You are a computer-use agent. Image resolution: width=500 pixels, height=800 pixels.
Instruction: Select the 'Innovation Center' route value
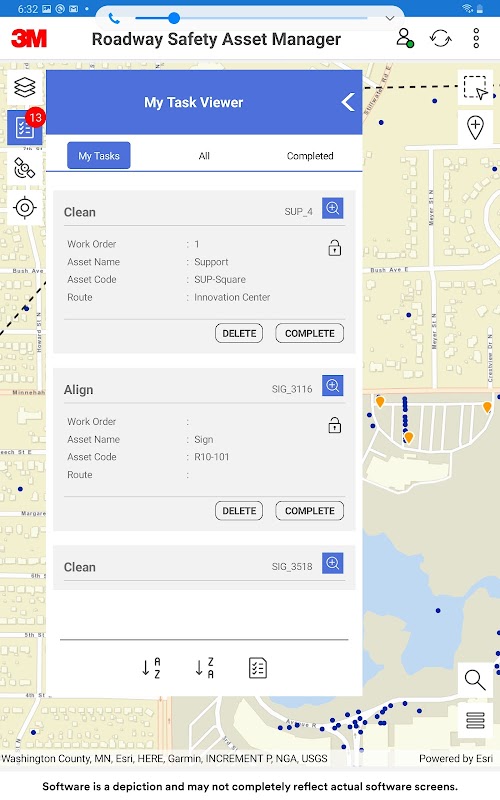(x=232, y=297)
